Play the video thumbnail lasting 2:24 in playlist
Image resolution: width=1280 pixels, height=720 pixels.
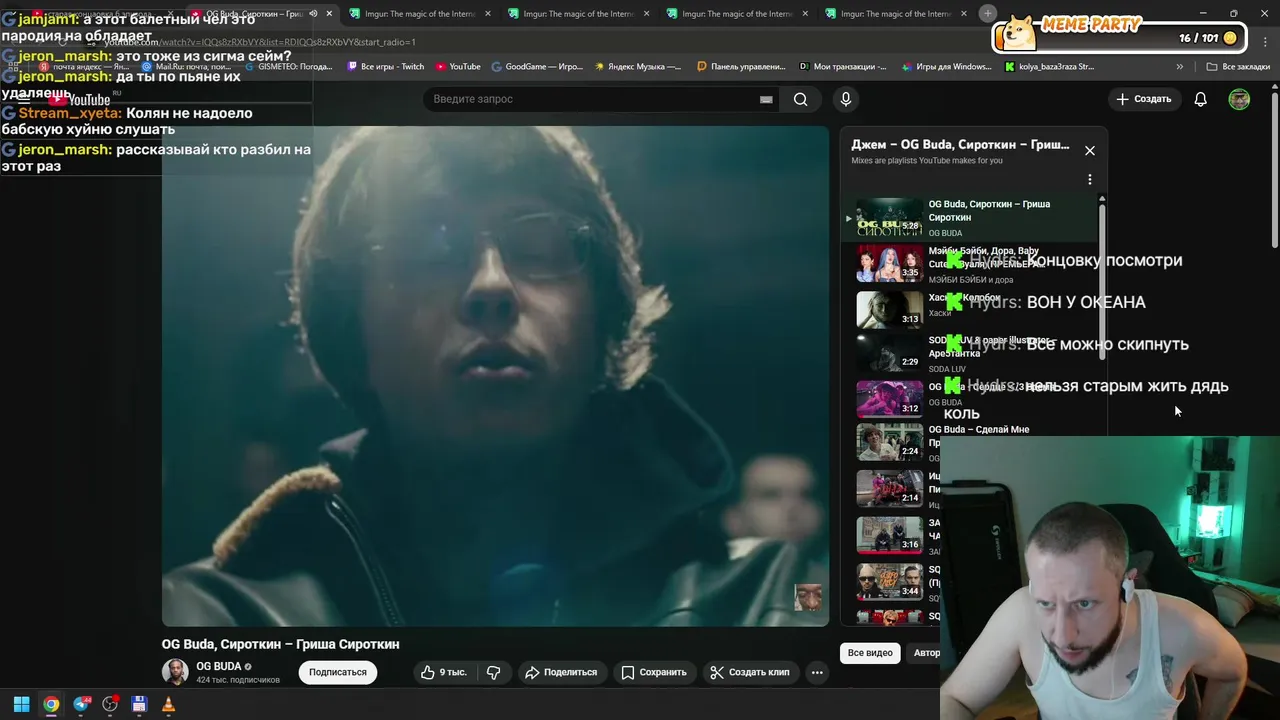coord(889,441)
